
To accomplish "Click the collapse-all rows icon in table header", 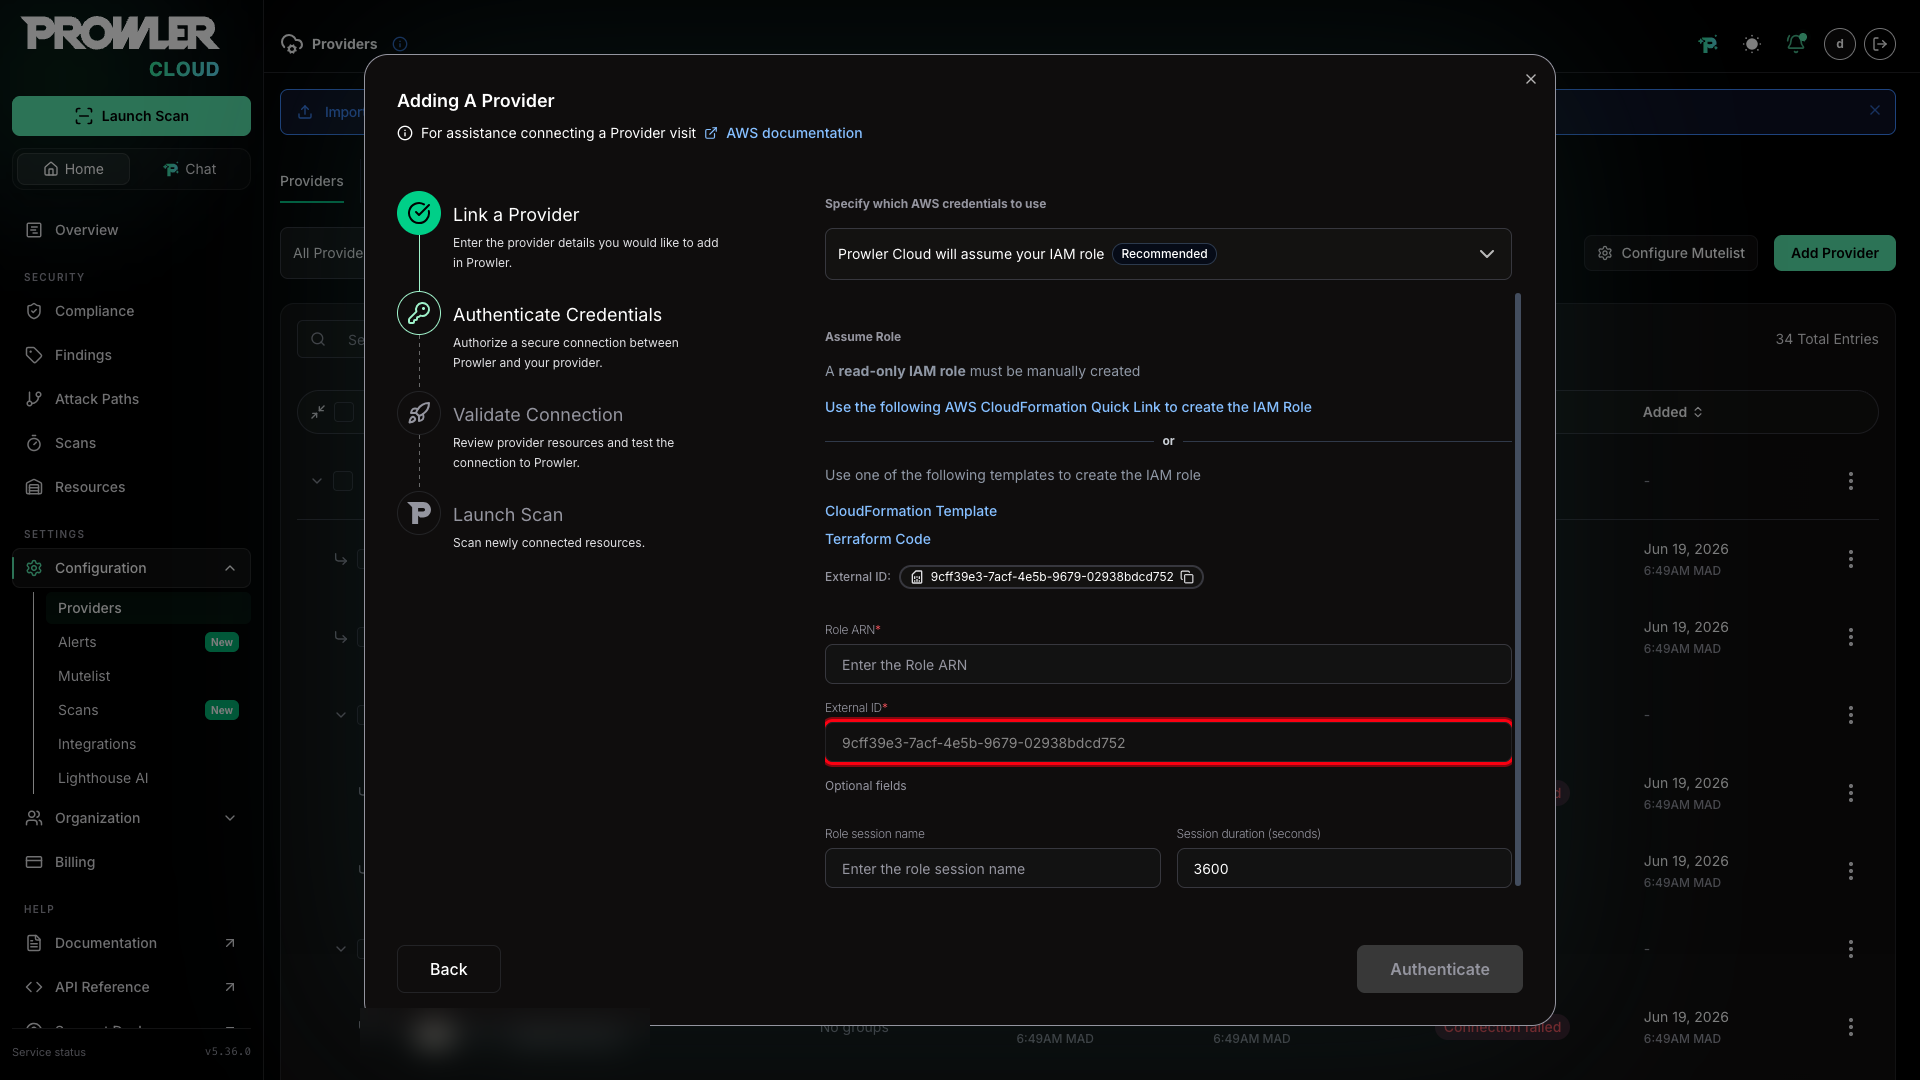I will coord(318,412).
